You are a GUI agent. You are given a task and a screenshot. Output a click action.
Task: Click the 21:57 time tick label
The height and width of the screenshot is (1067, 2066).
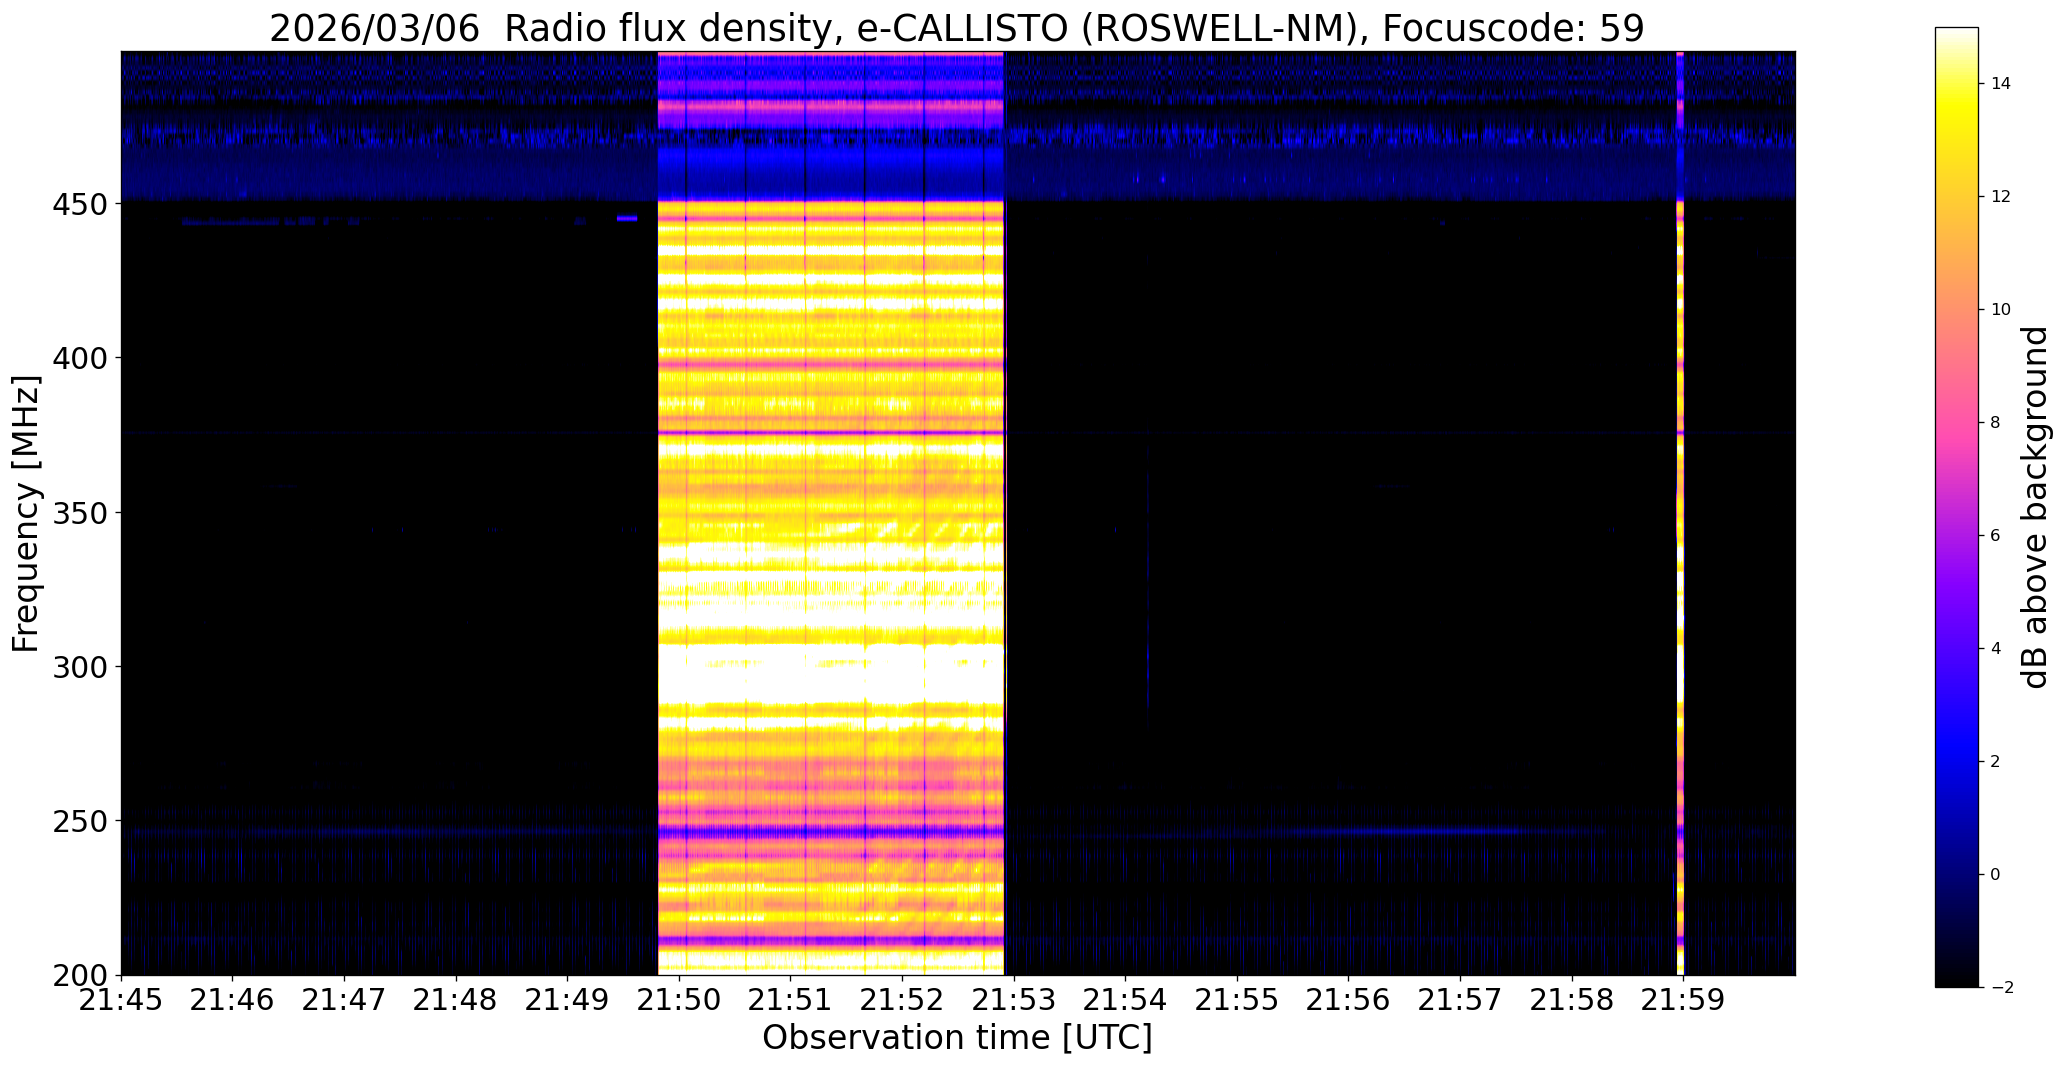1461,1001
